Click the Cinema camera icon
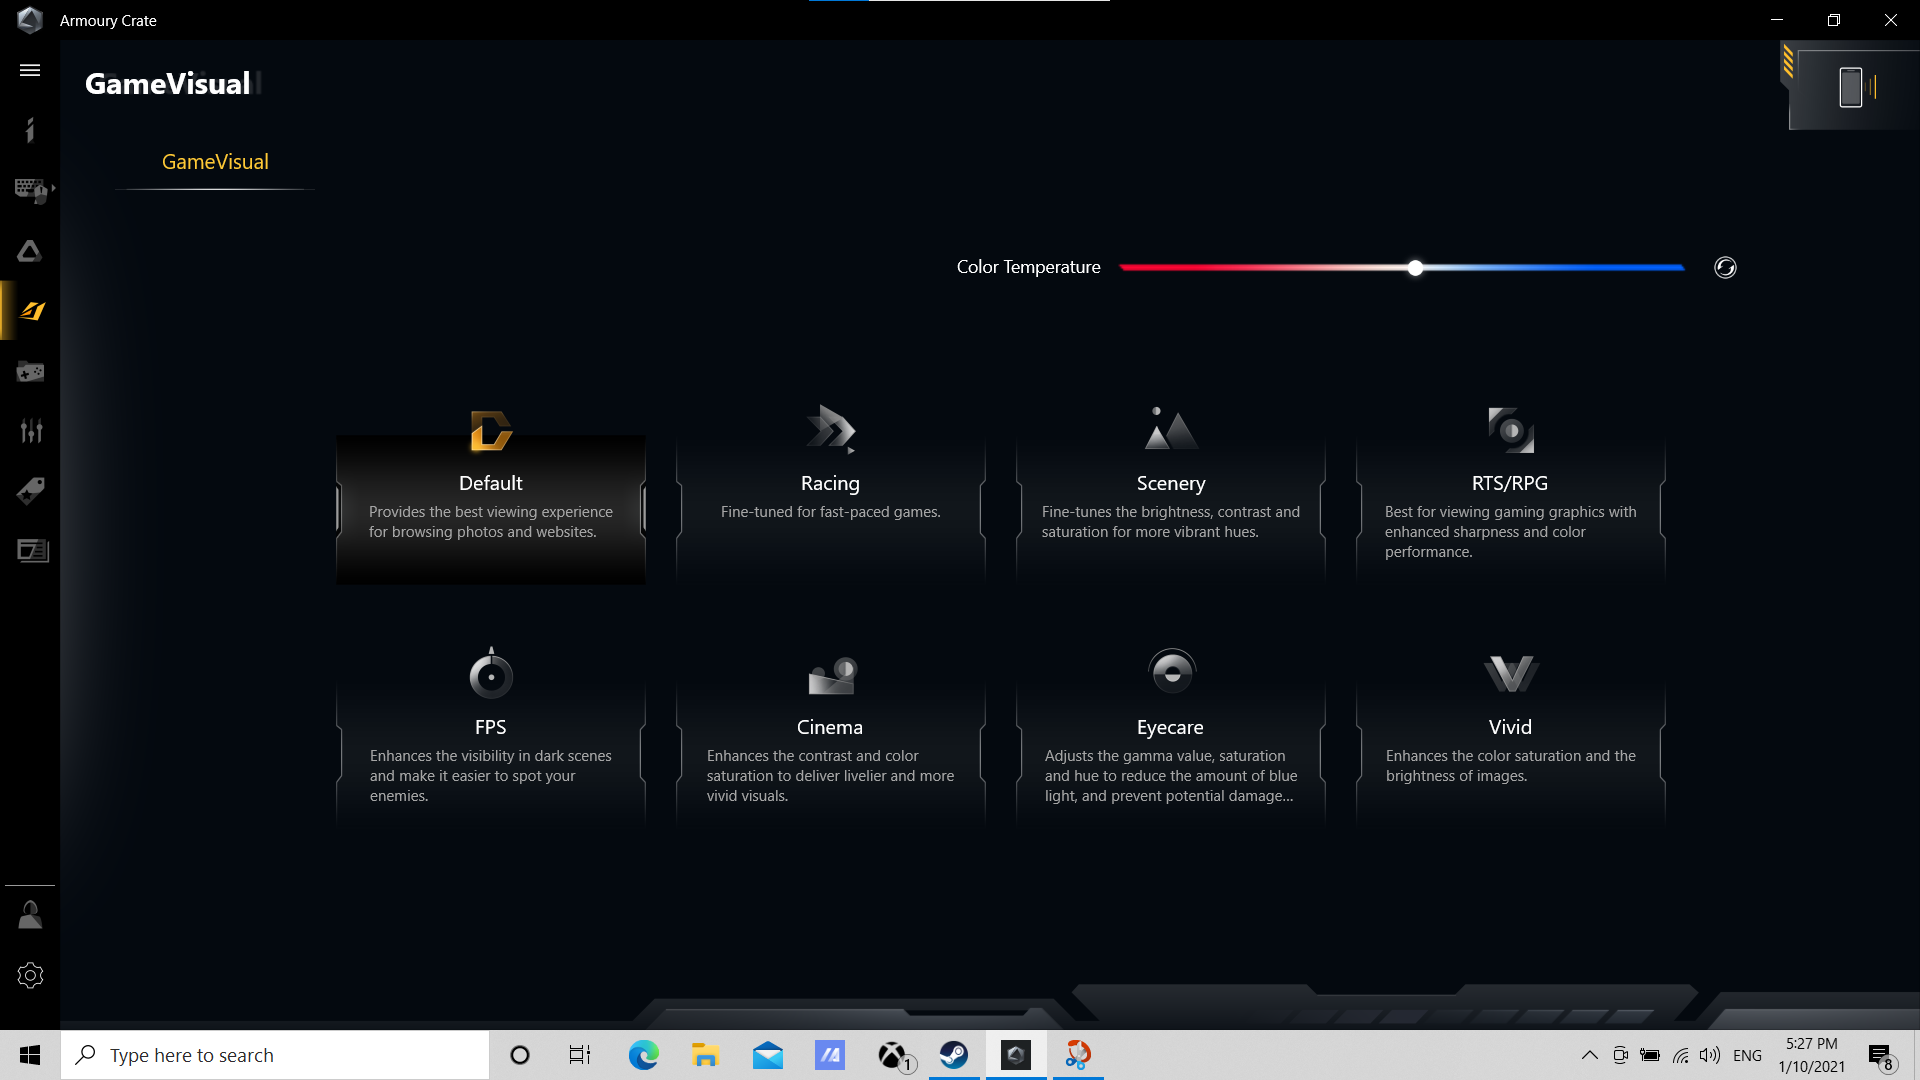The height and width of the screenshot is (1080, 1920). pos(832,675)
